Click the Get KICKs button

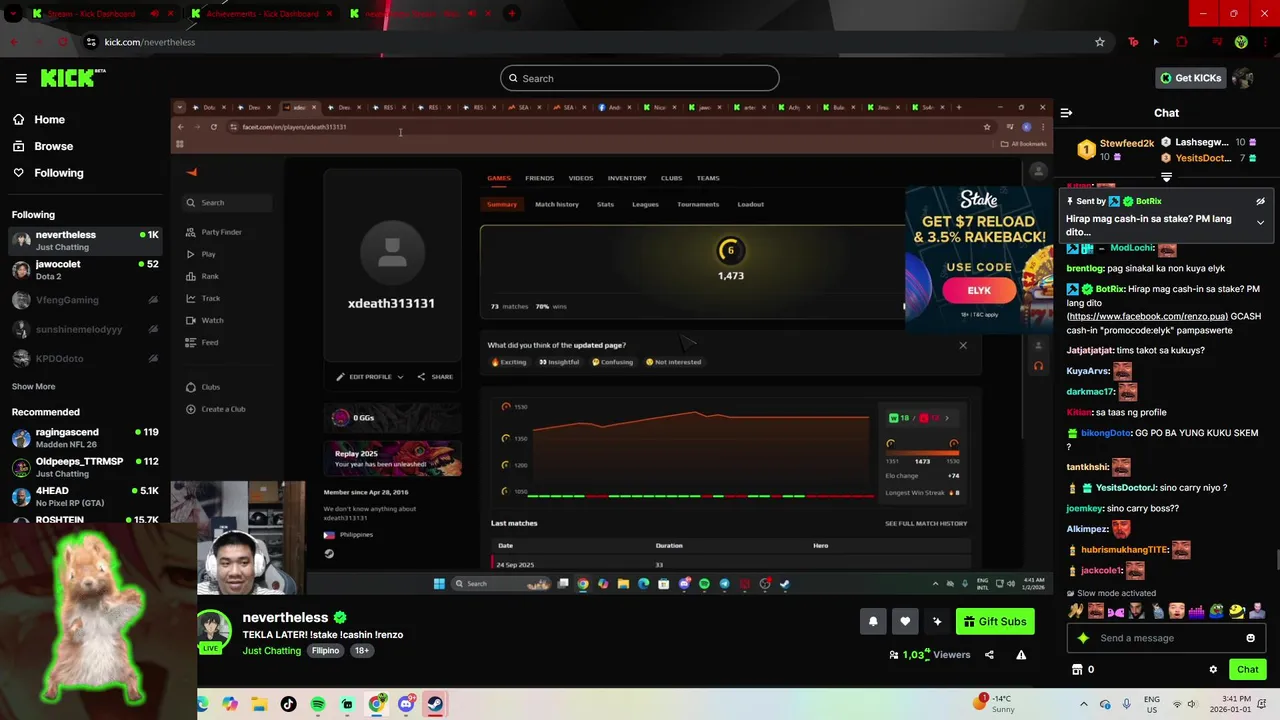[1190, 78]
